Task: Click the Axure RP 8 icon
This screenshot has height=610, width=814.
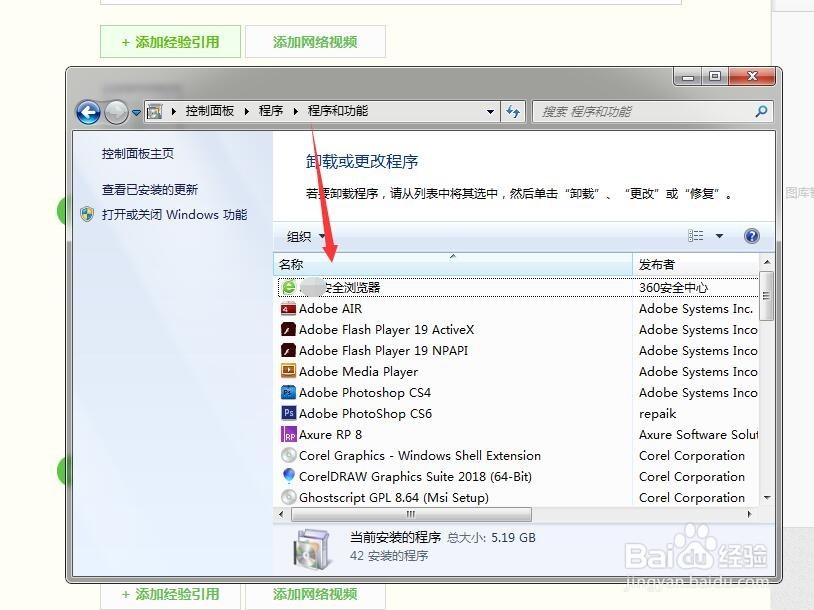Action: coord(288,435)
